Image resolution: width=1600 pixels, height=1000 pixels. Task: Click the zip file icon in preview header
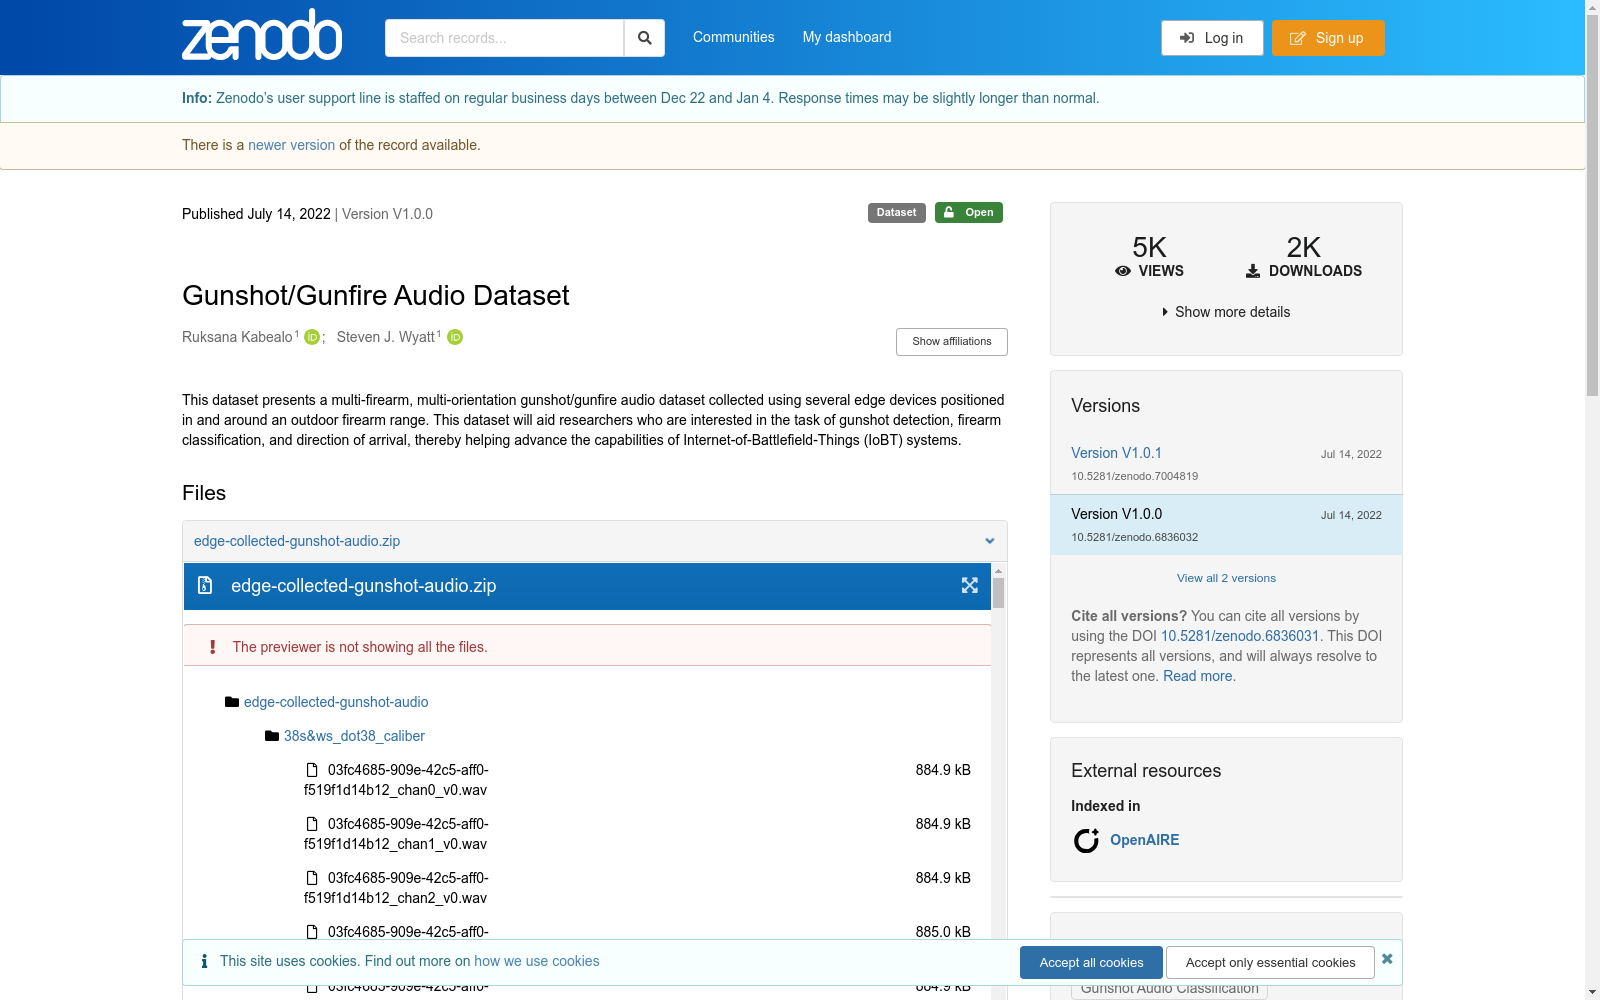(205, 585)
